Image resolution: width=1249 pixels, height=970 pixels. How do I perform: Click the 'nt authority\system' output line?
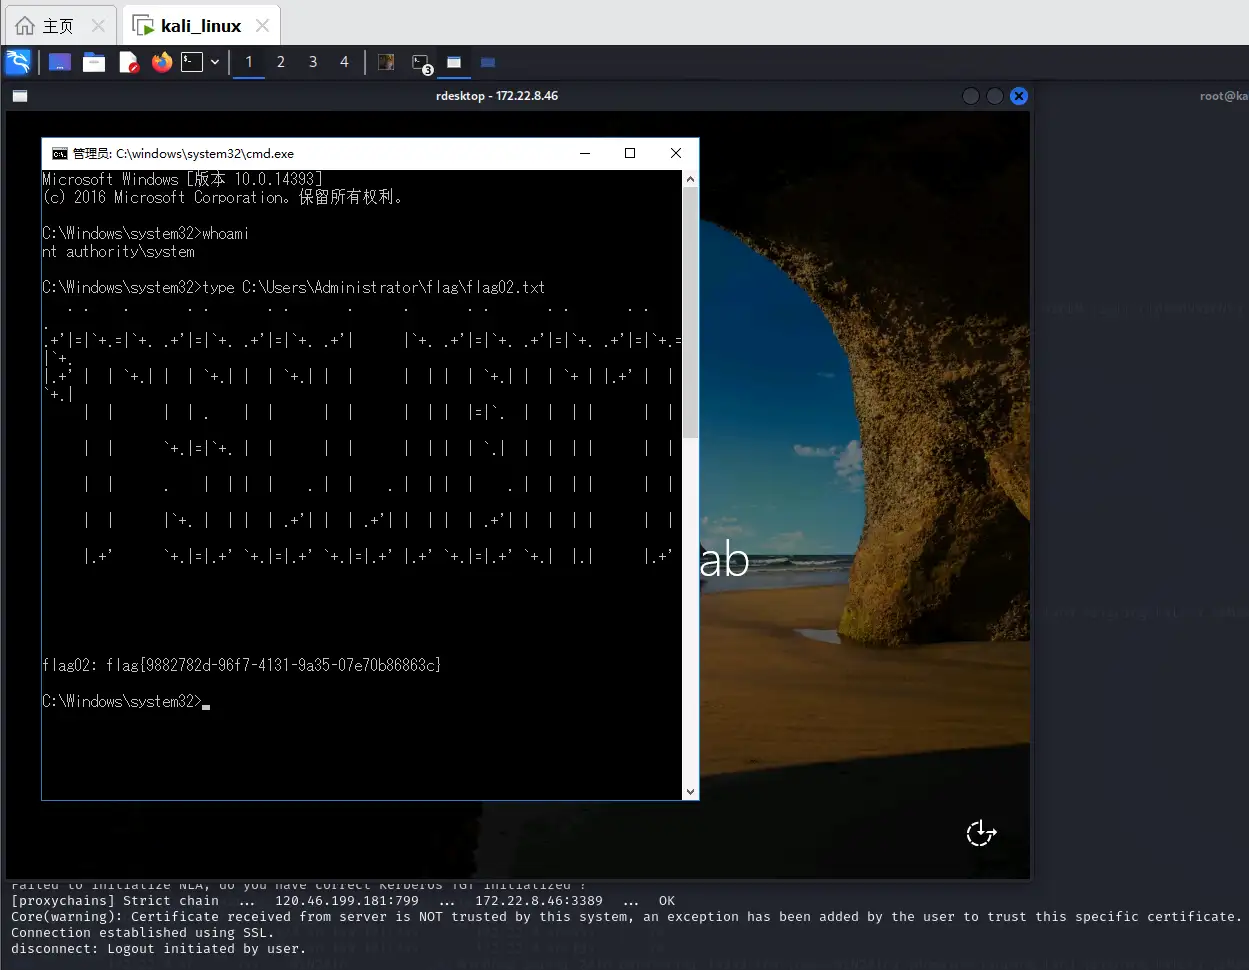118,251
